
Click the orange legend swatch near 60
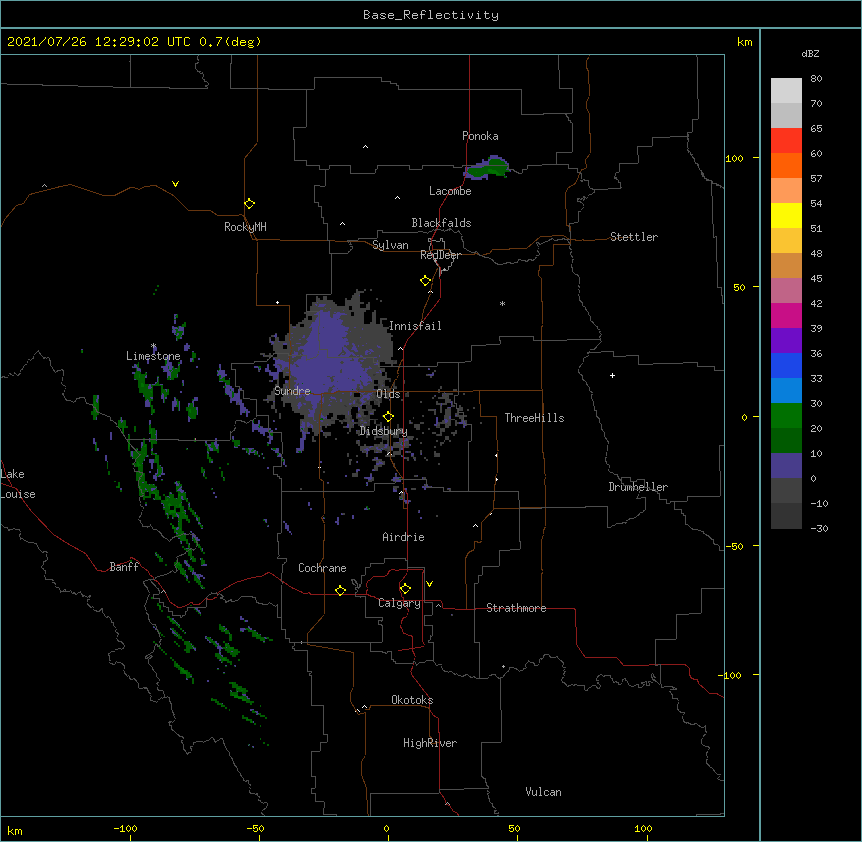(786, 165)
